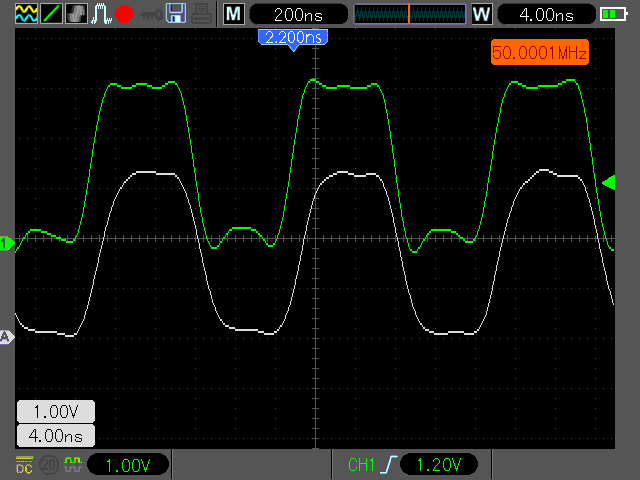Screen dimensions: 640x480
Task: Click the green battery status icon
Action: (x=611, y=14)
